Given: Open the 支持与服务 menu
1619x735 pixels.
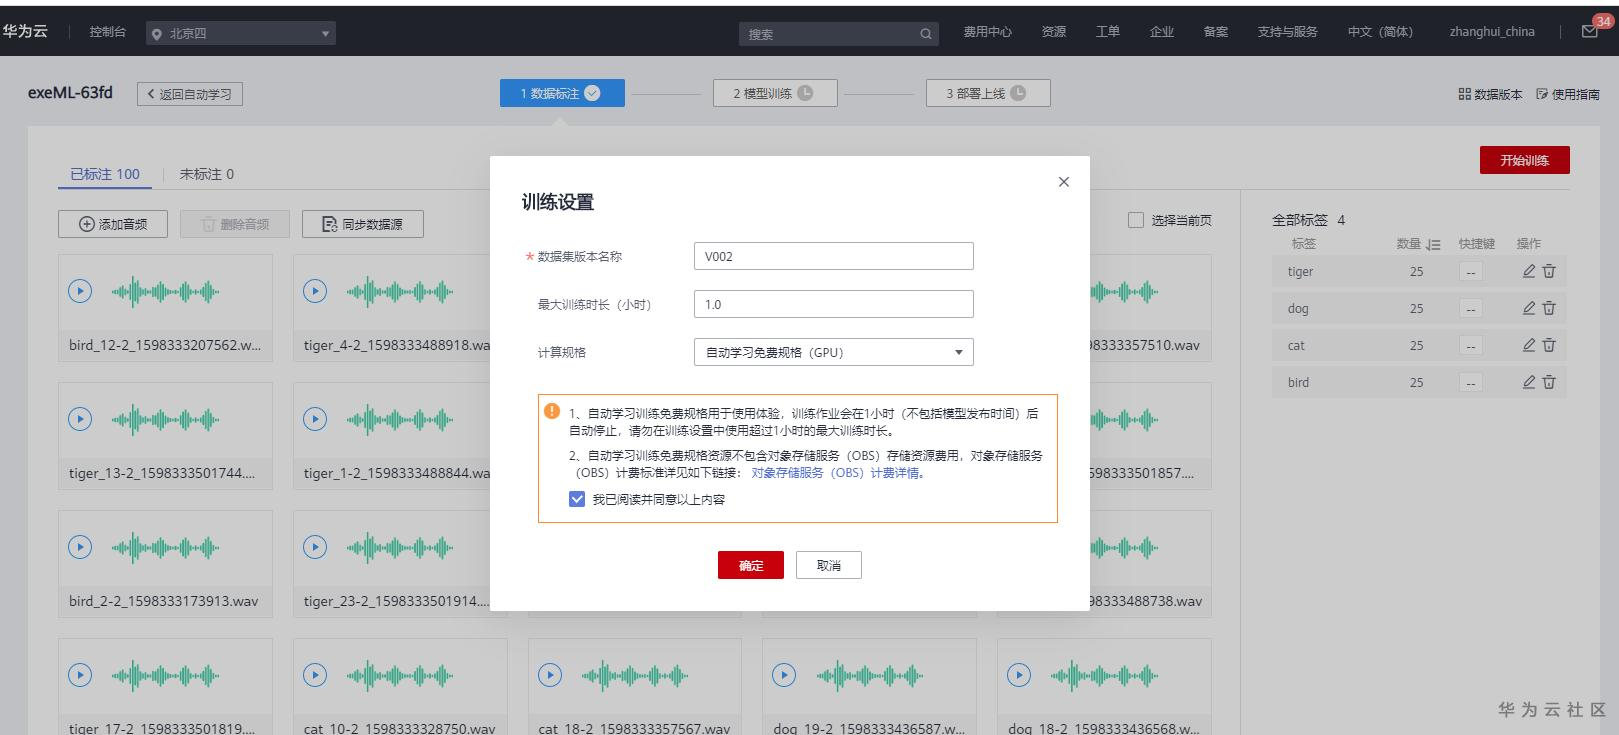Looking at the screenshot, I should point(1287,32).
